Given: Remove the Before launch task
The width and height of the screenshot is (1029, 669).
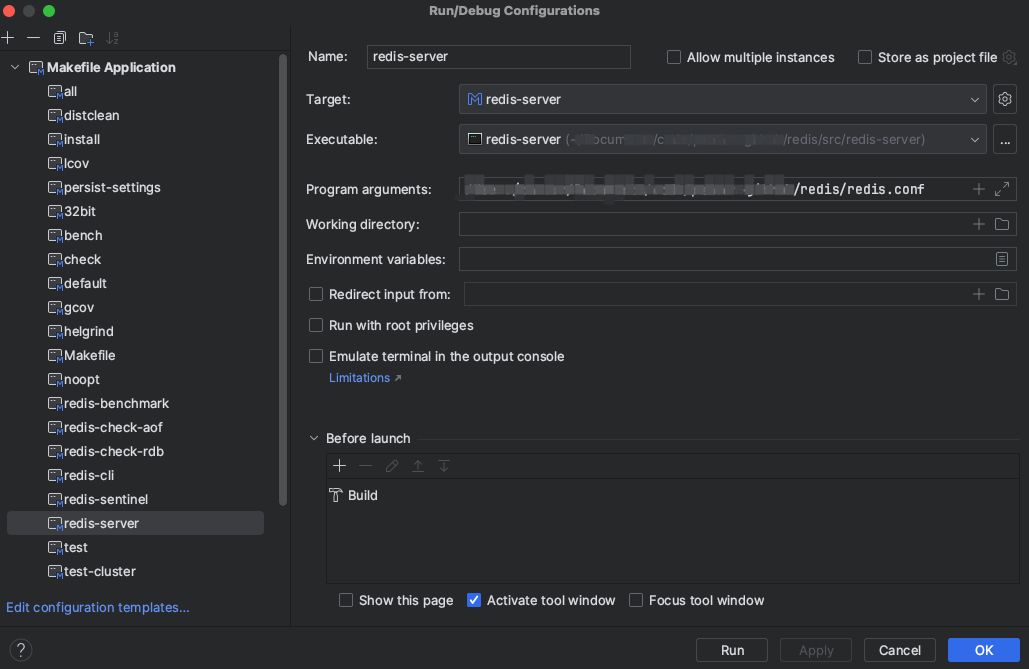Looking at the screenshot, I should pyautogui.click(x=366, y=466).
